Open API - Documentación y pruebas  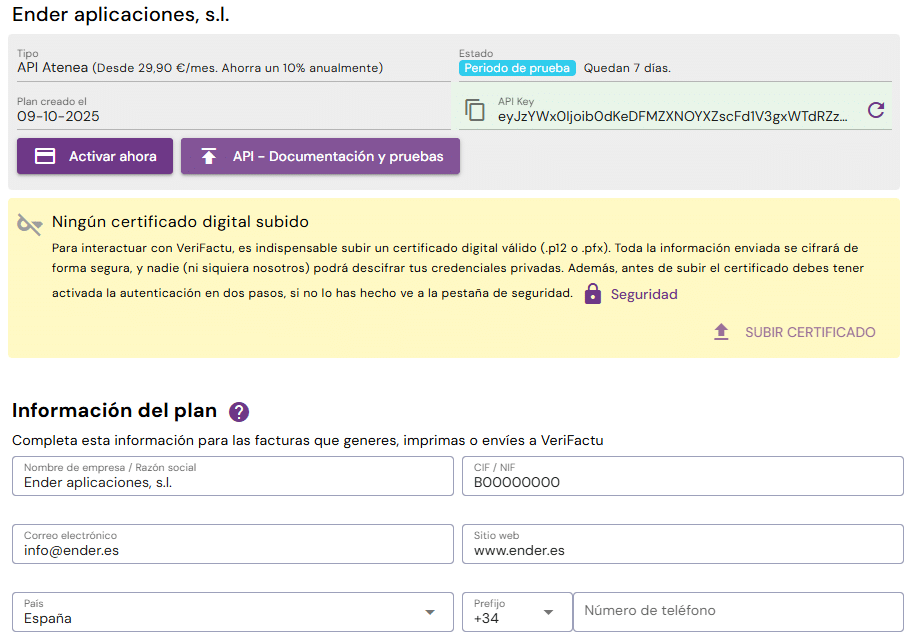(320, 157)
